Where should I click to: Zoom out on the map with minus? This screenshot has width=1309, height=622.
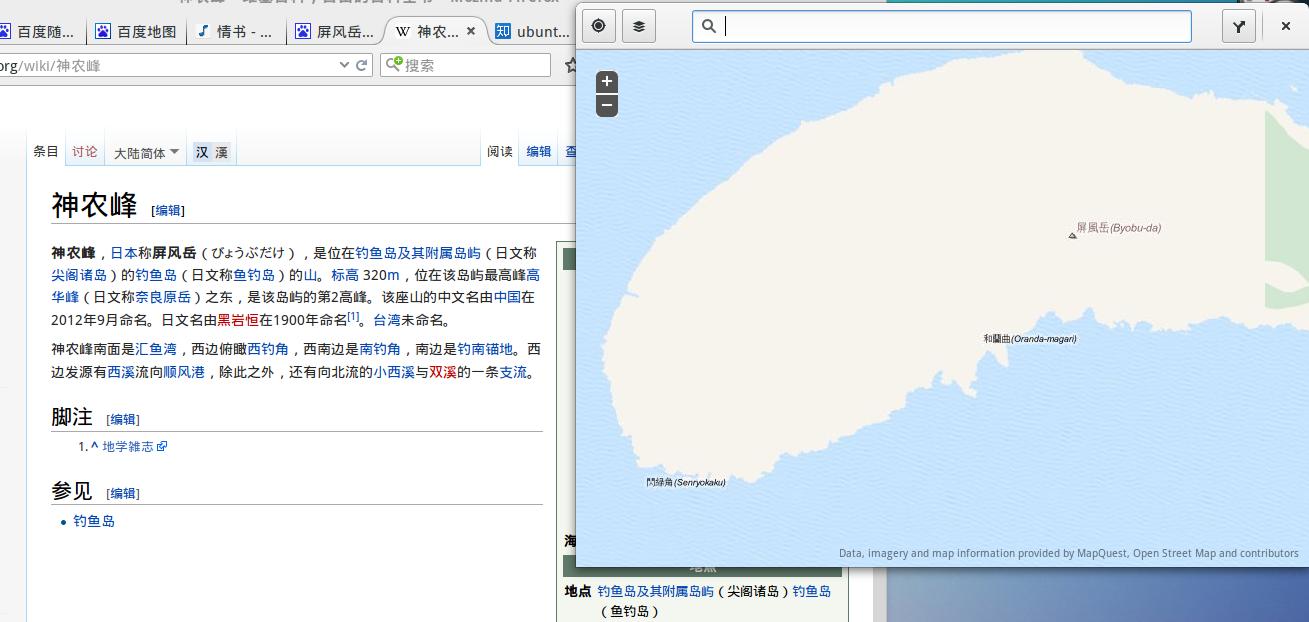coord(607,105)
